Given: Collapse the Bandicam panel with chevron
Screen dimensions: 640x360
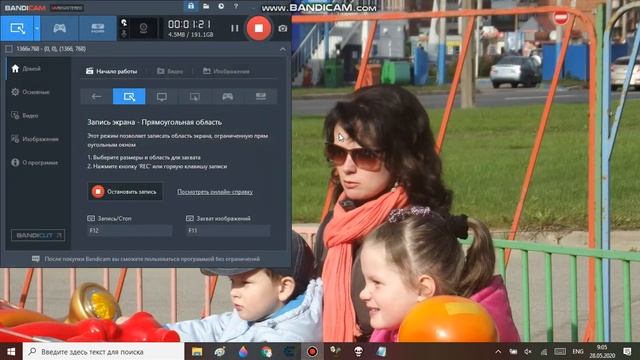Looking at the screenshot, I should click(282, 49).
